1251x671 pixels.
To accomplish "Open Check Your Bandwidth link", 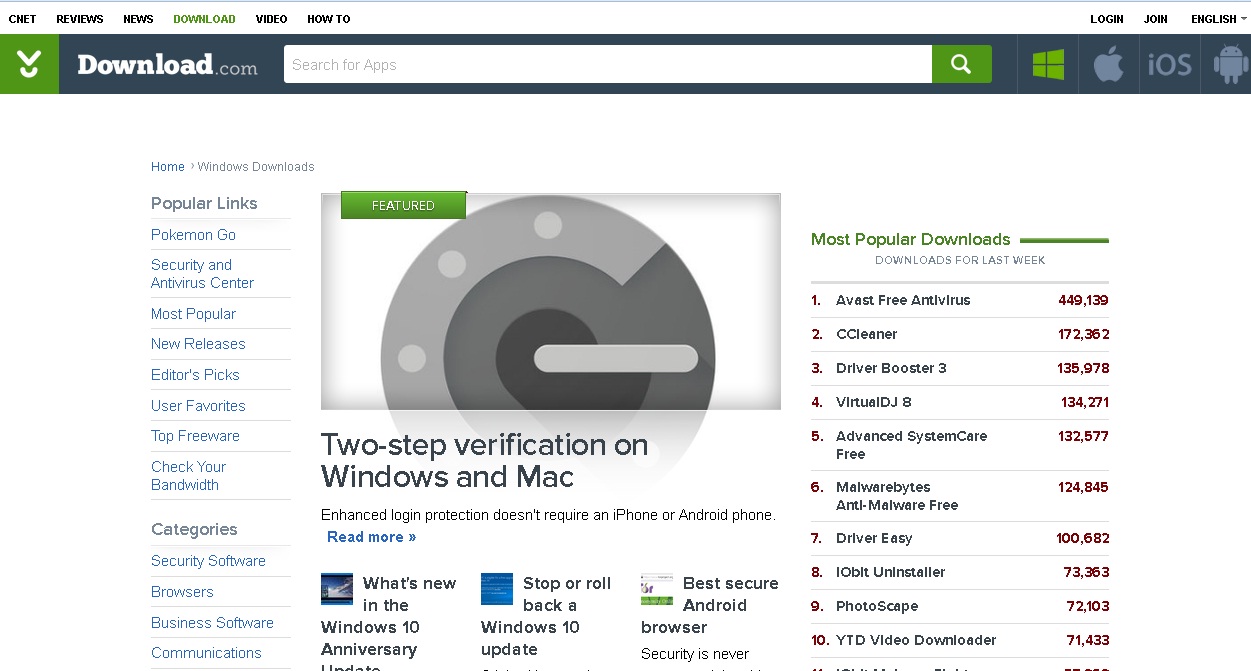I will tap(188, 476).
